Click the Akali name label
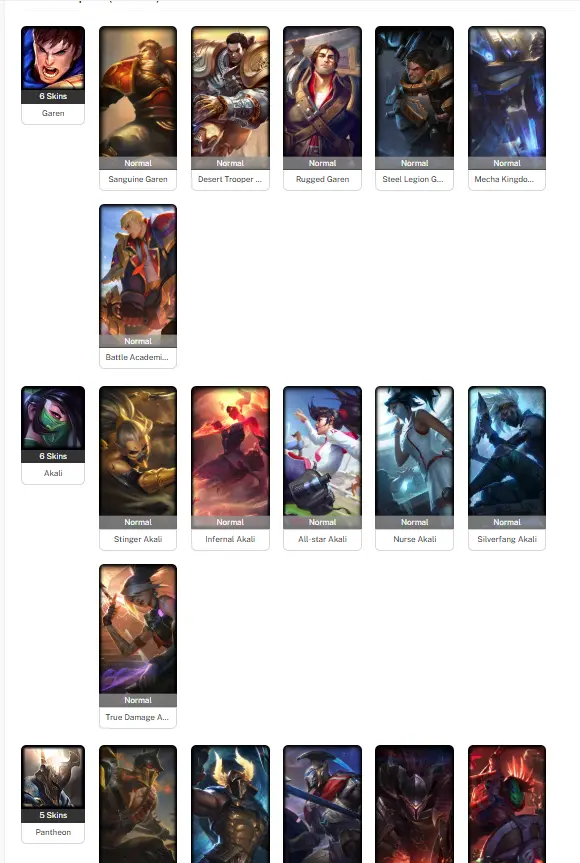Image resolution: width=580 pixels, height=863 pixels. point(53,473)
